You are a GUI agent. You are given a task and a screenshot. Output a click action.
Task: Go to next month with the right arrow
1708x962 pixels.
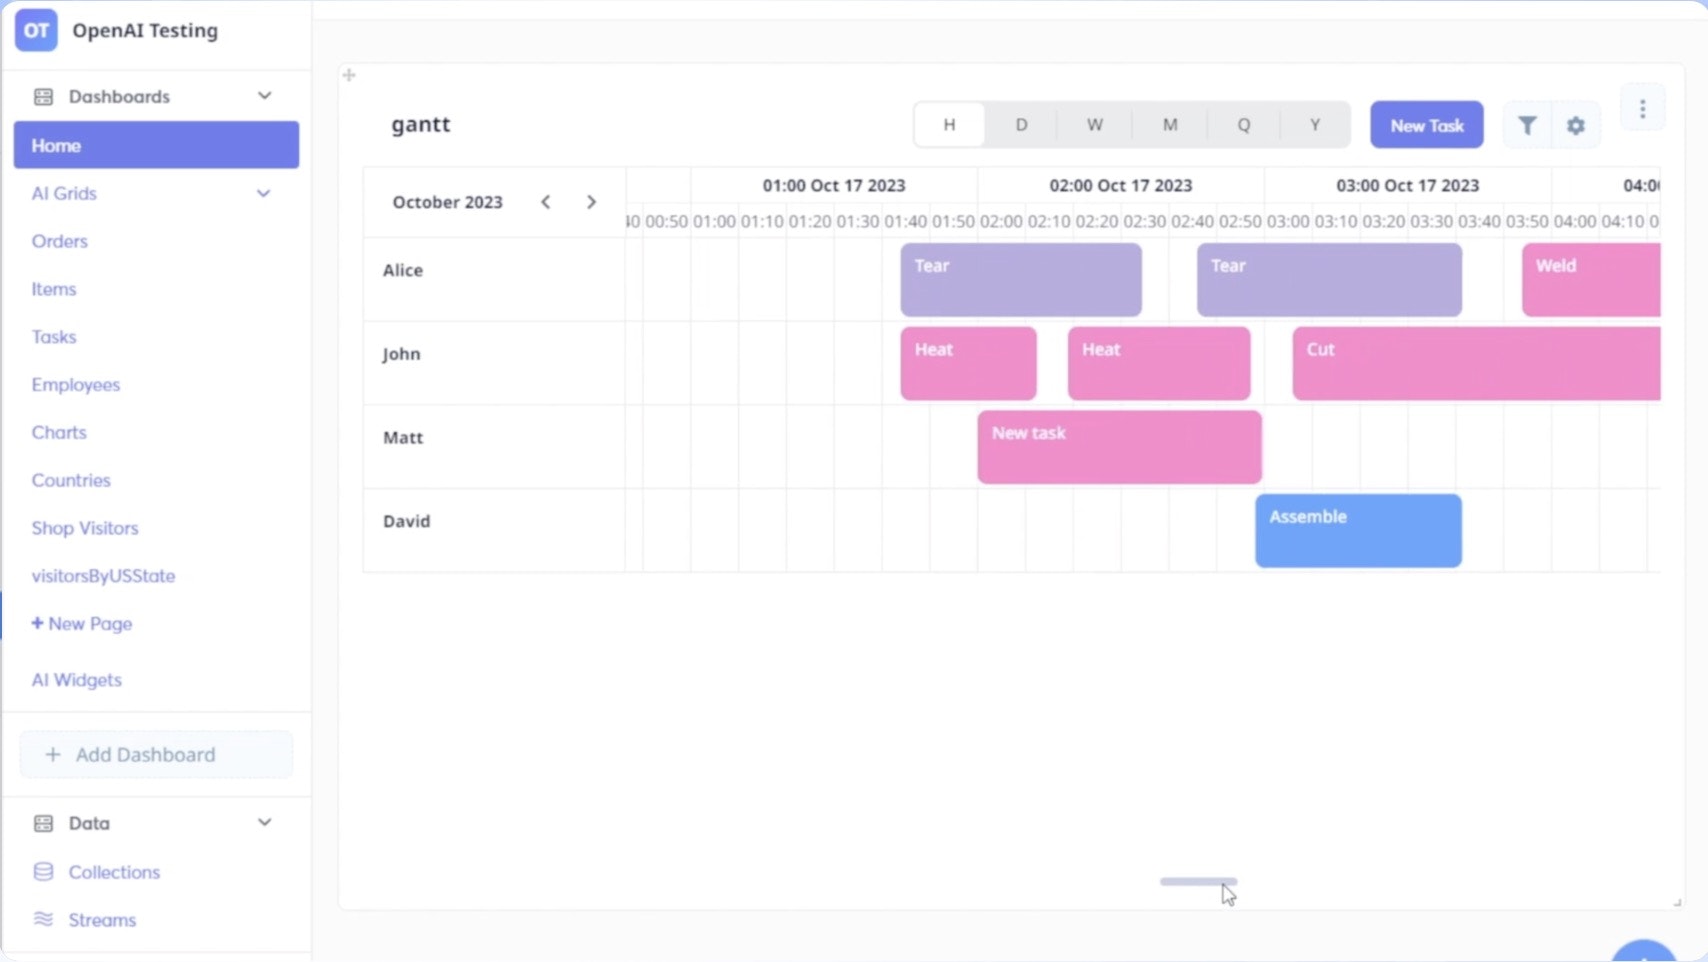(x=591, y=201)
